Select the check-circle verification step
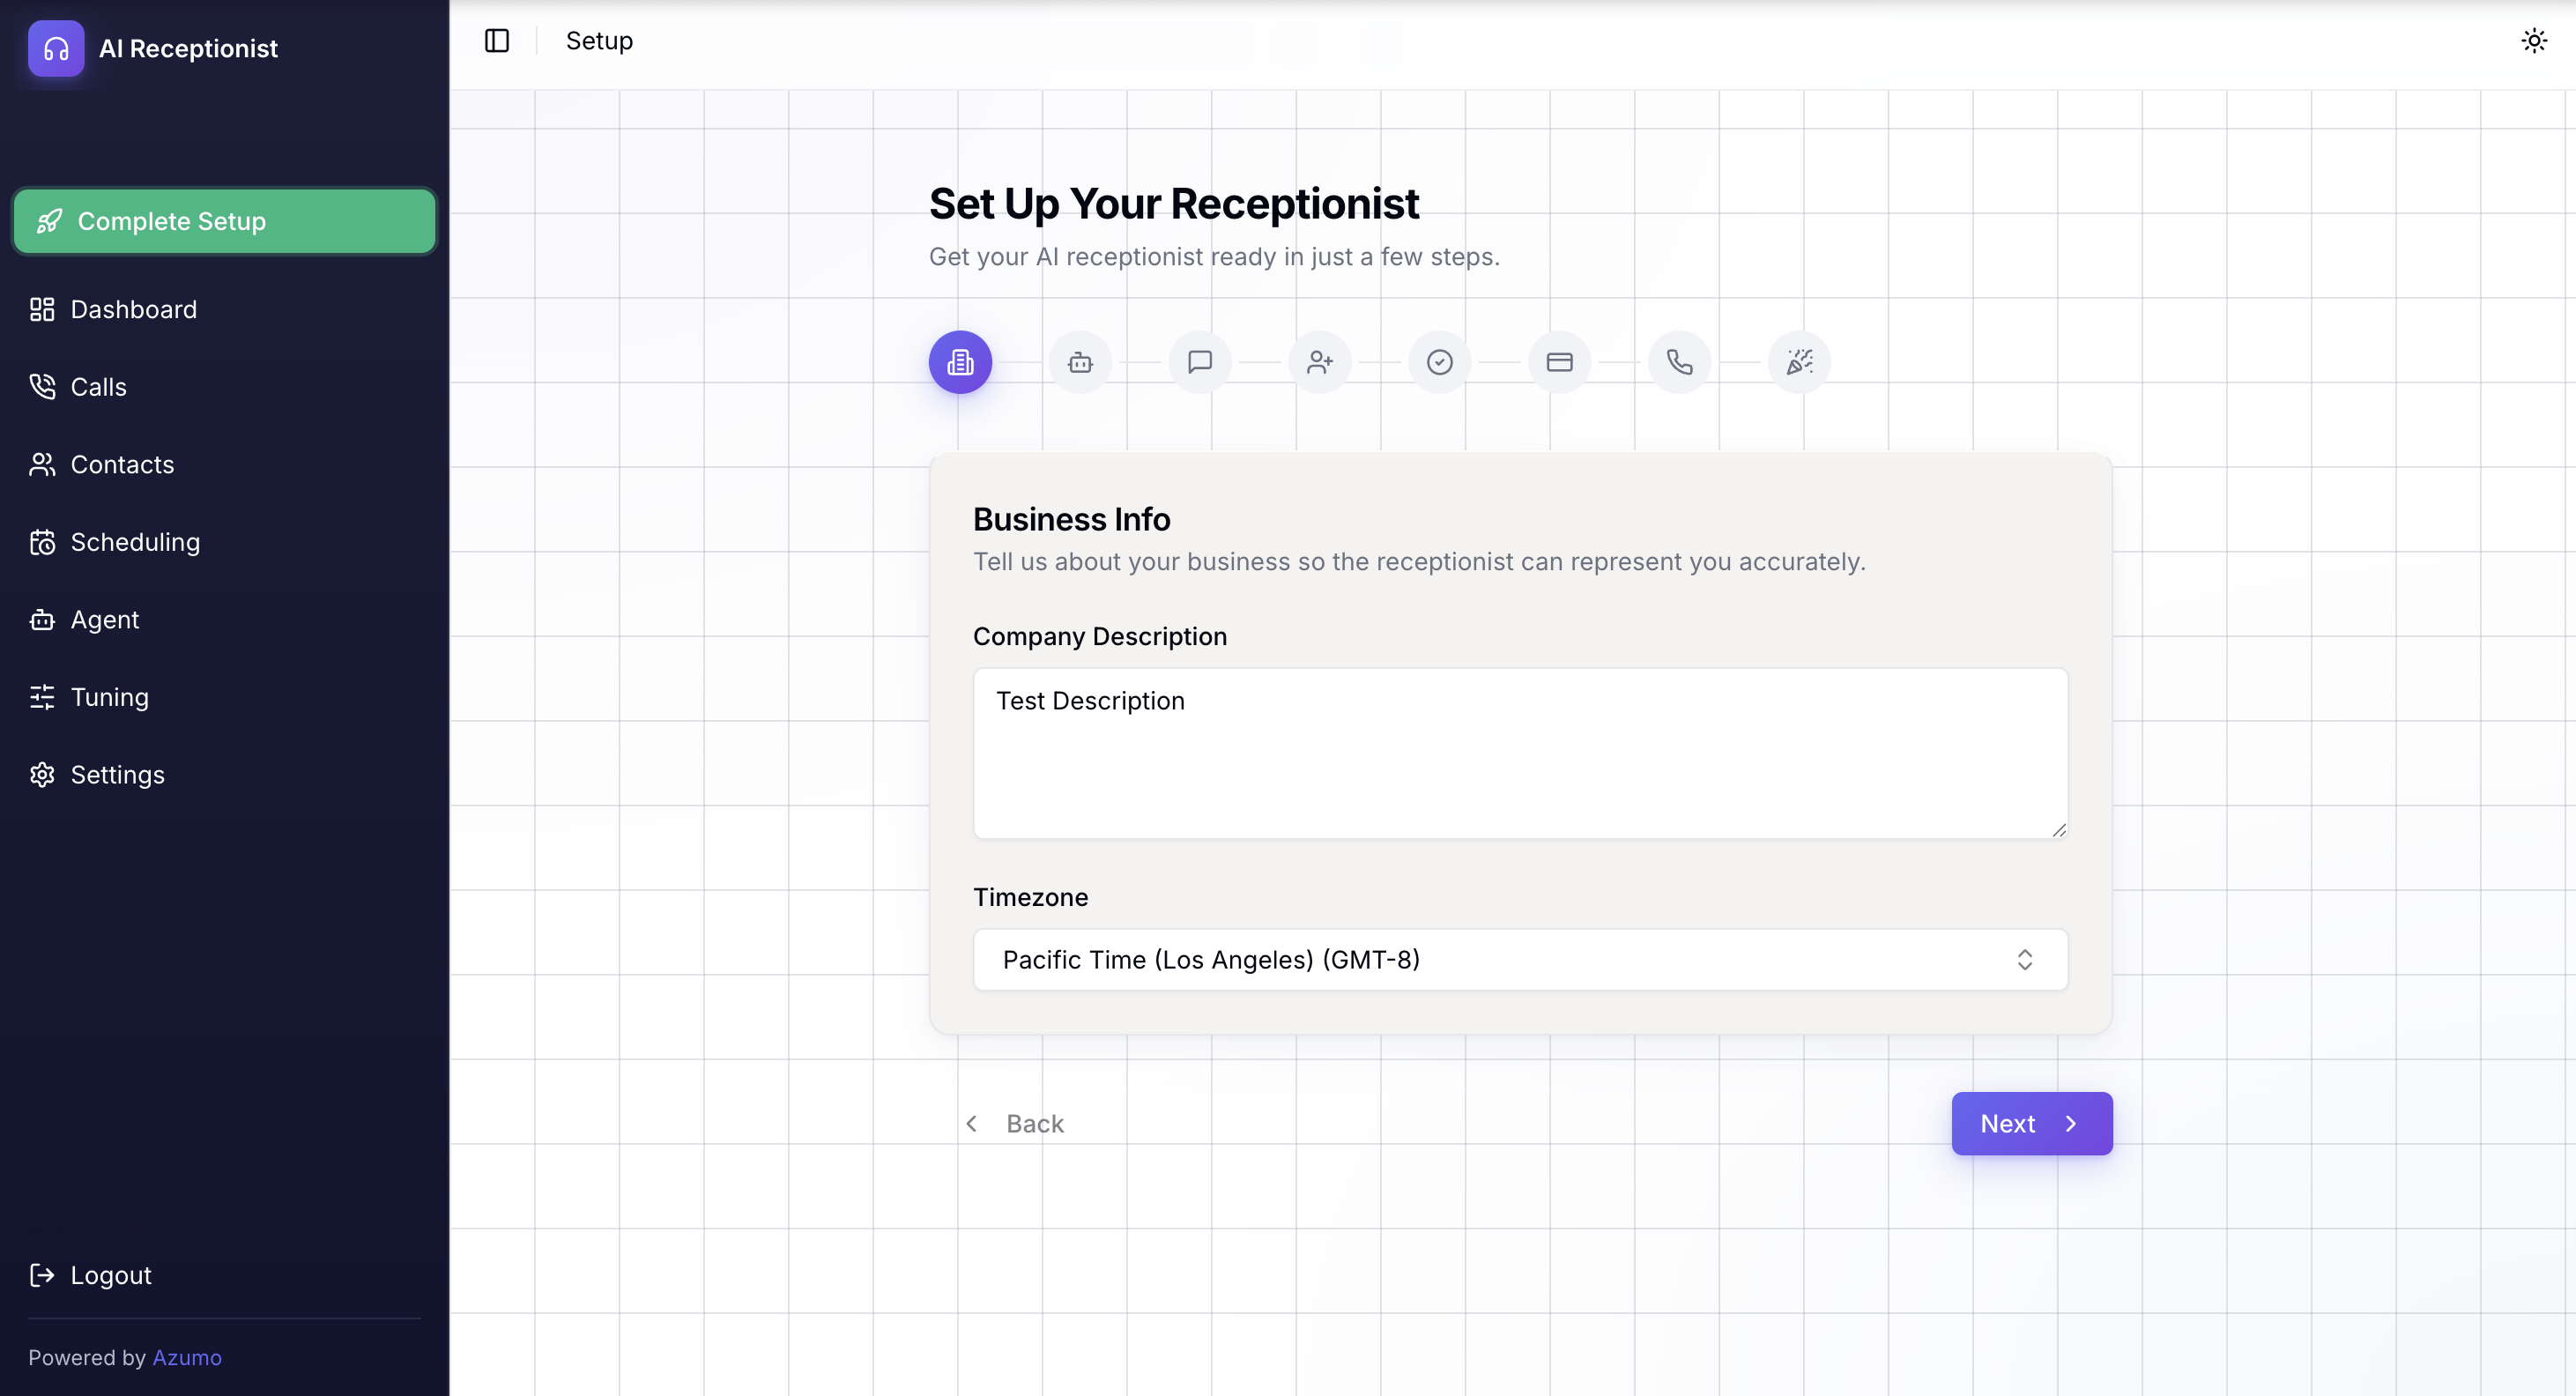This screenshot has height=1396, width=2576. [x=1439, y=362]
